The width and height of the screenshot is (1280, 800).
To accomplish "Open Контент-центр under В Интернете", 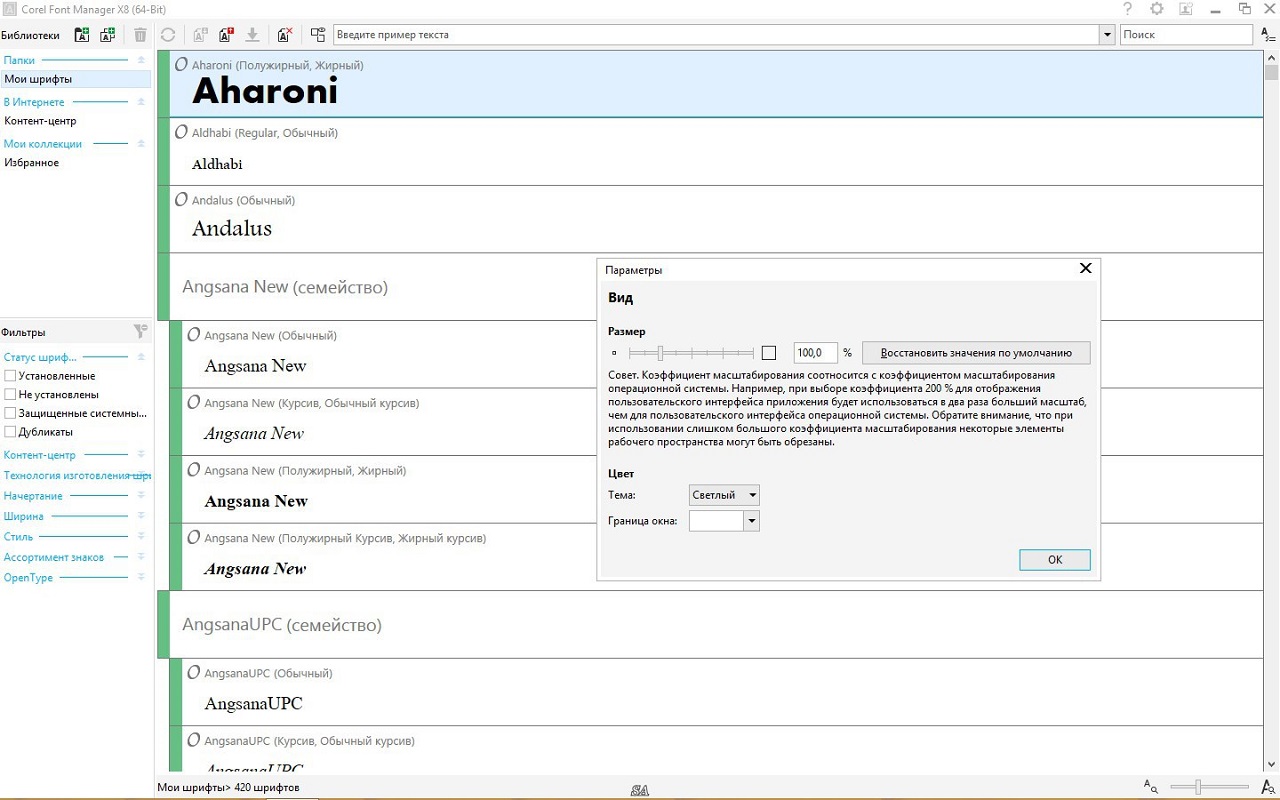I will point(40,121).
